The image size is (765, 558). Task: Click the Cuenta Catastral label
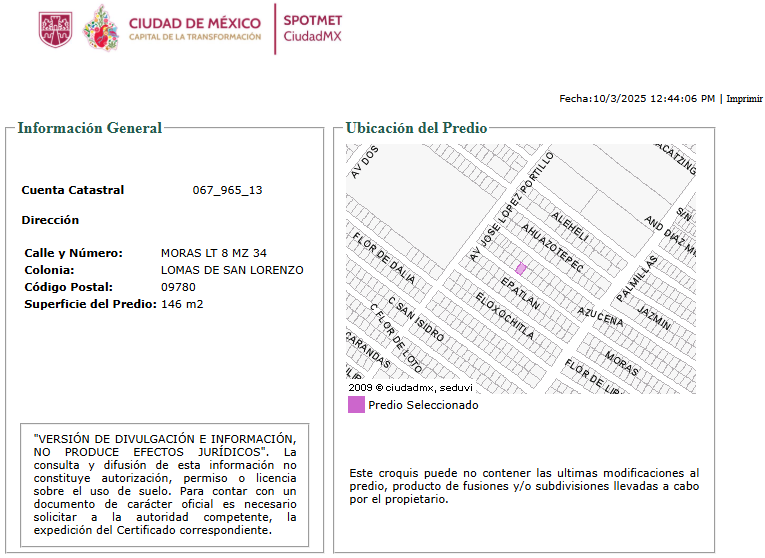point(73,190)
